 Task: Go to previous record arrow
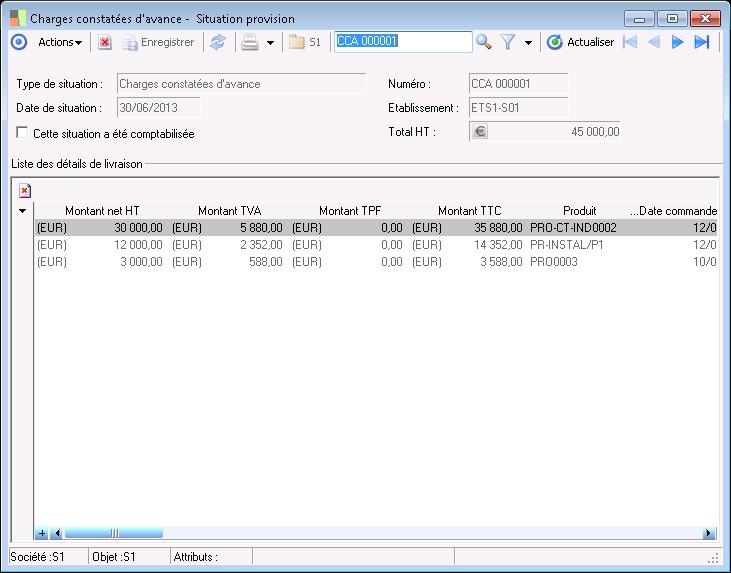click(x=654, y=42)
